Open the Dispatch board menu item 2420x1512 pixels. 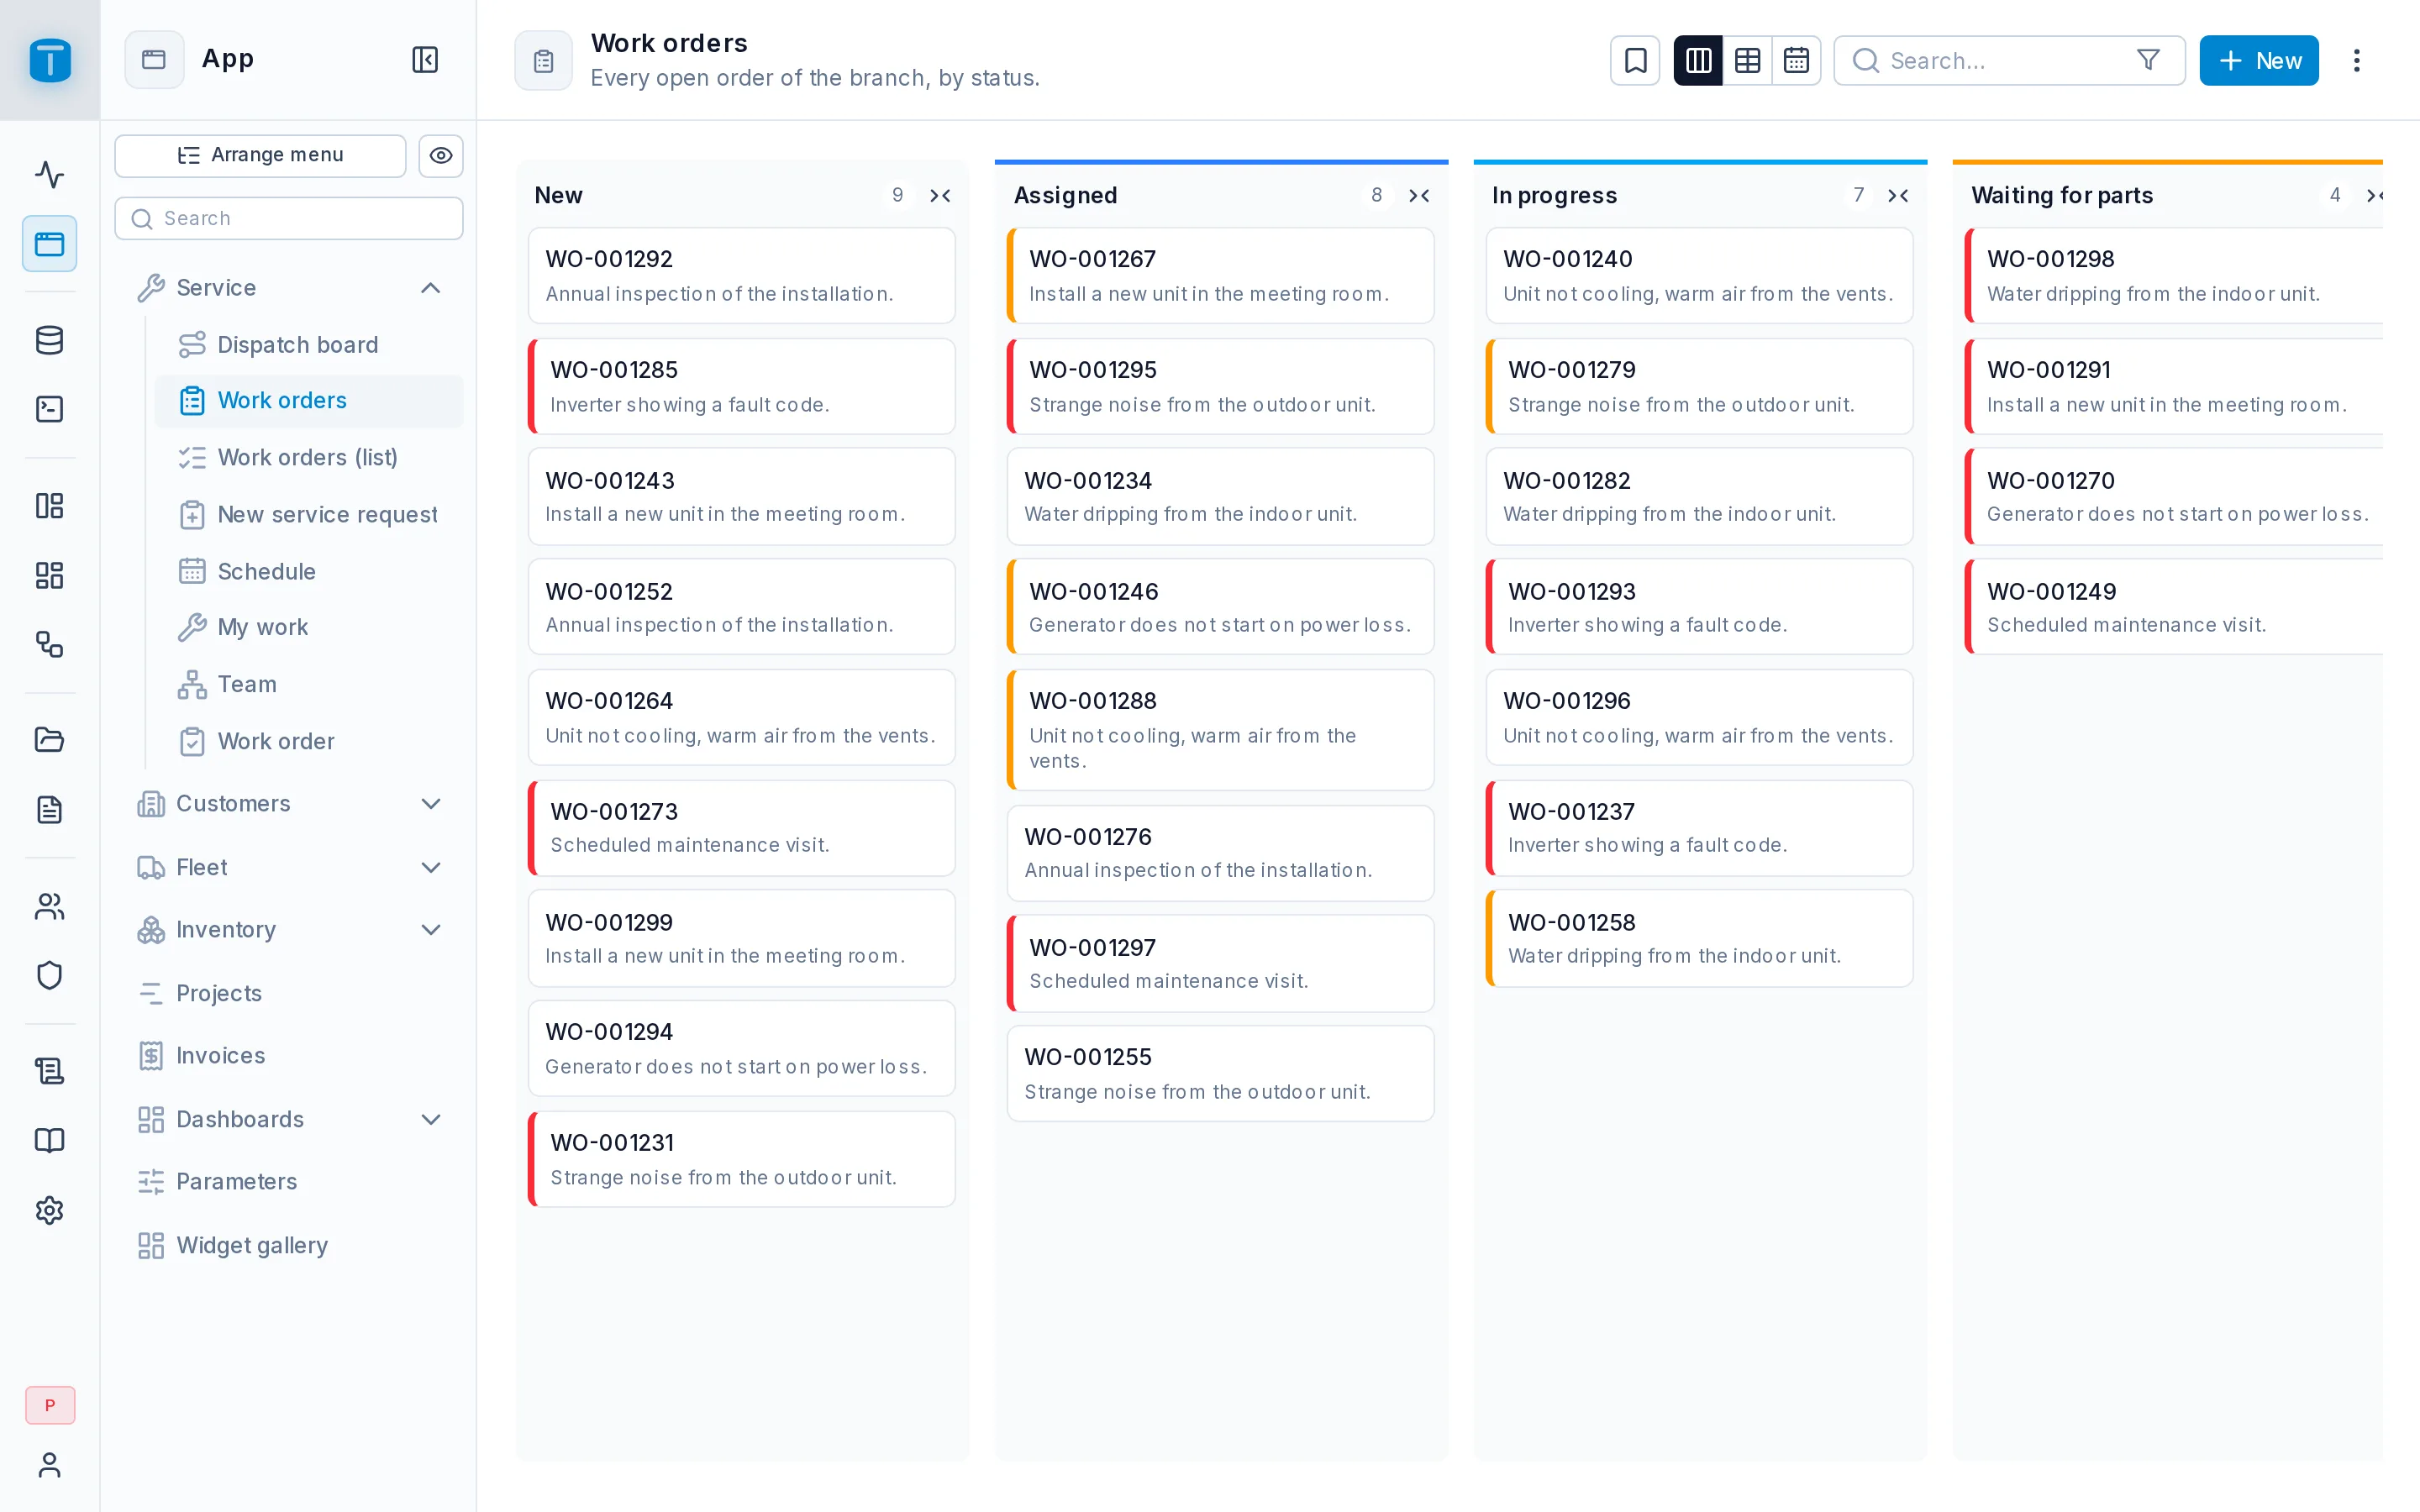tap(308, 344)
